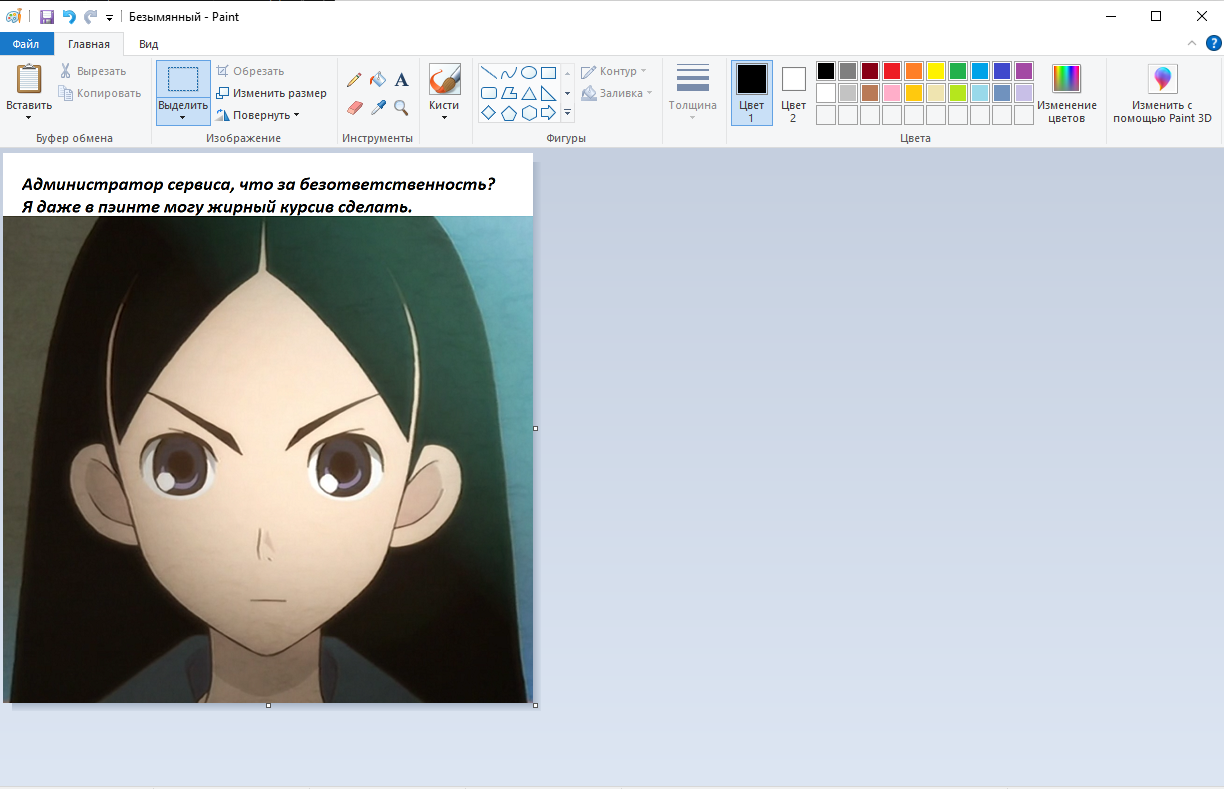Pick the lime color swatch
1224x789 pixels.
pyautogui.click(x=958, y=93)
